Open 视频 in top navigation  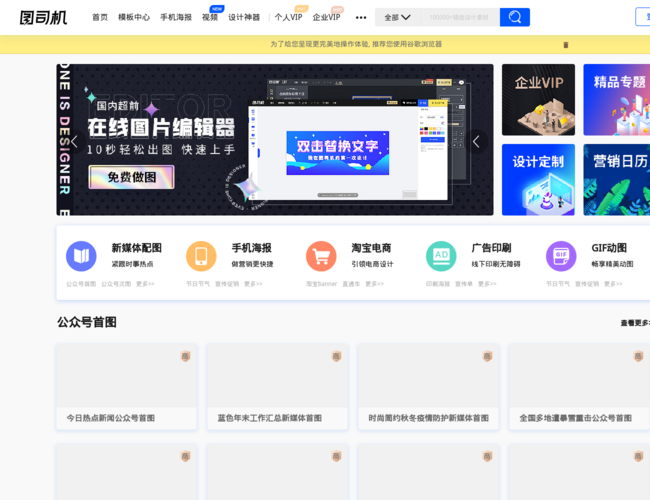(x=210, y=17)
